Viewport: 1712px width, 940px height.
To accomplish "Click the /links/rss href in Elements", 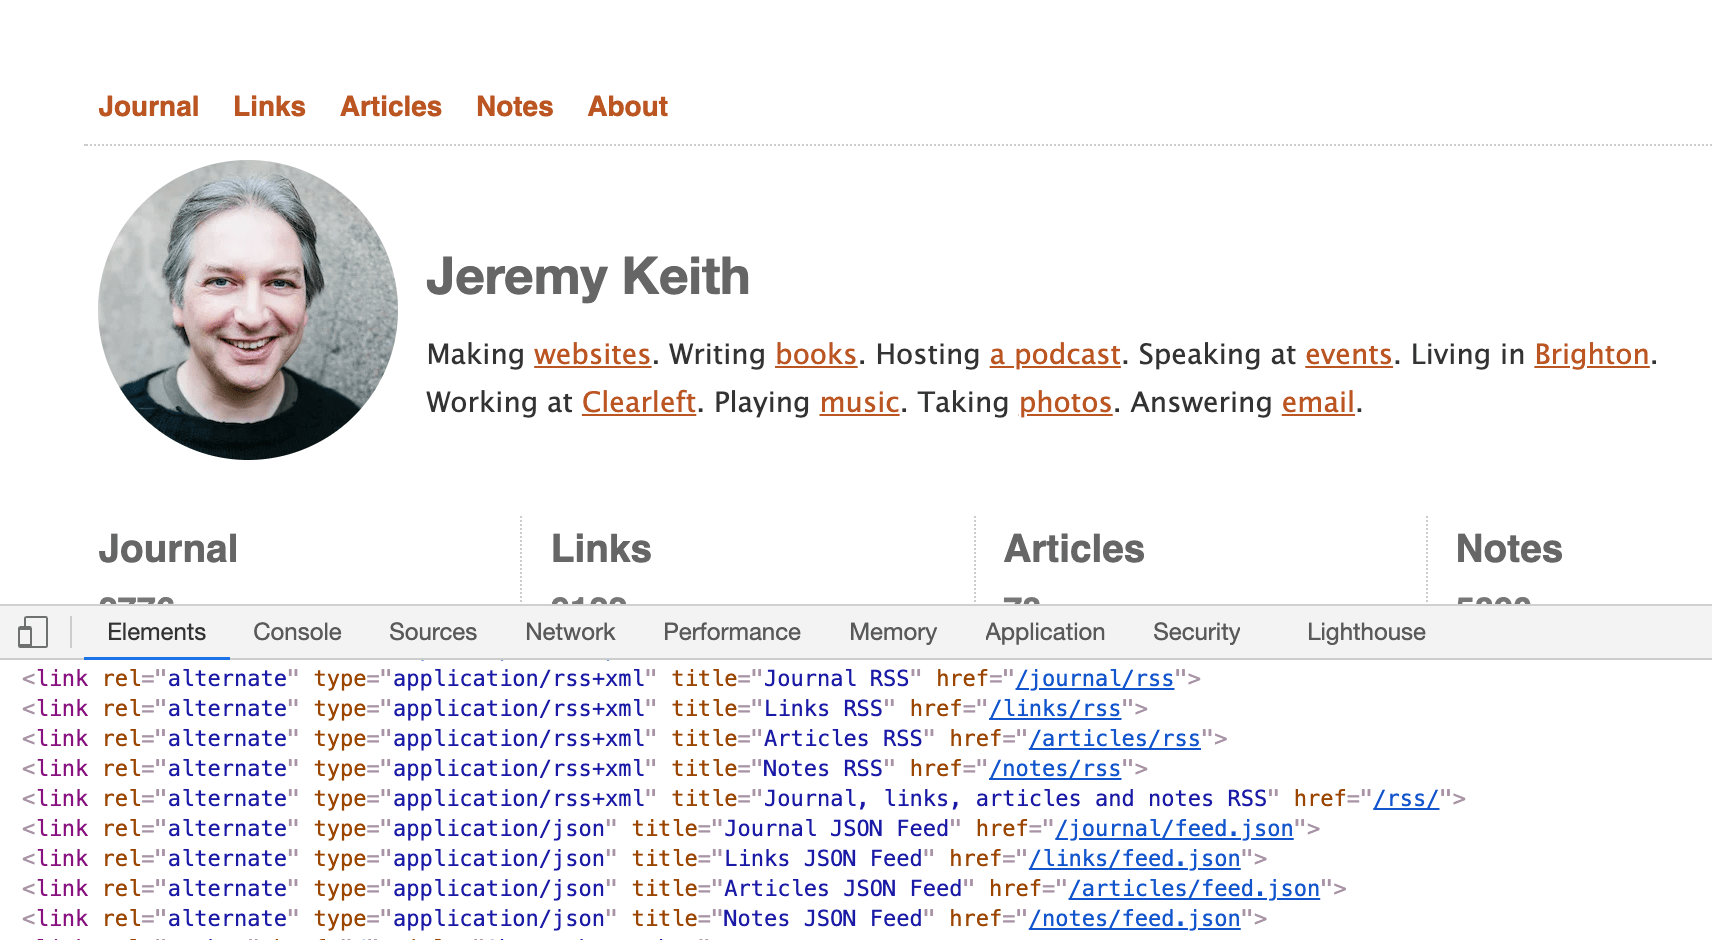I will tap(1055, 709).
